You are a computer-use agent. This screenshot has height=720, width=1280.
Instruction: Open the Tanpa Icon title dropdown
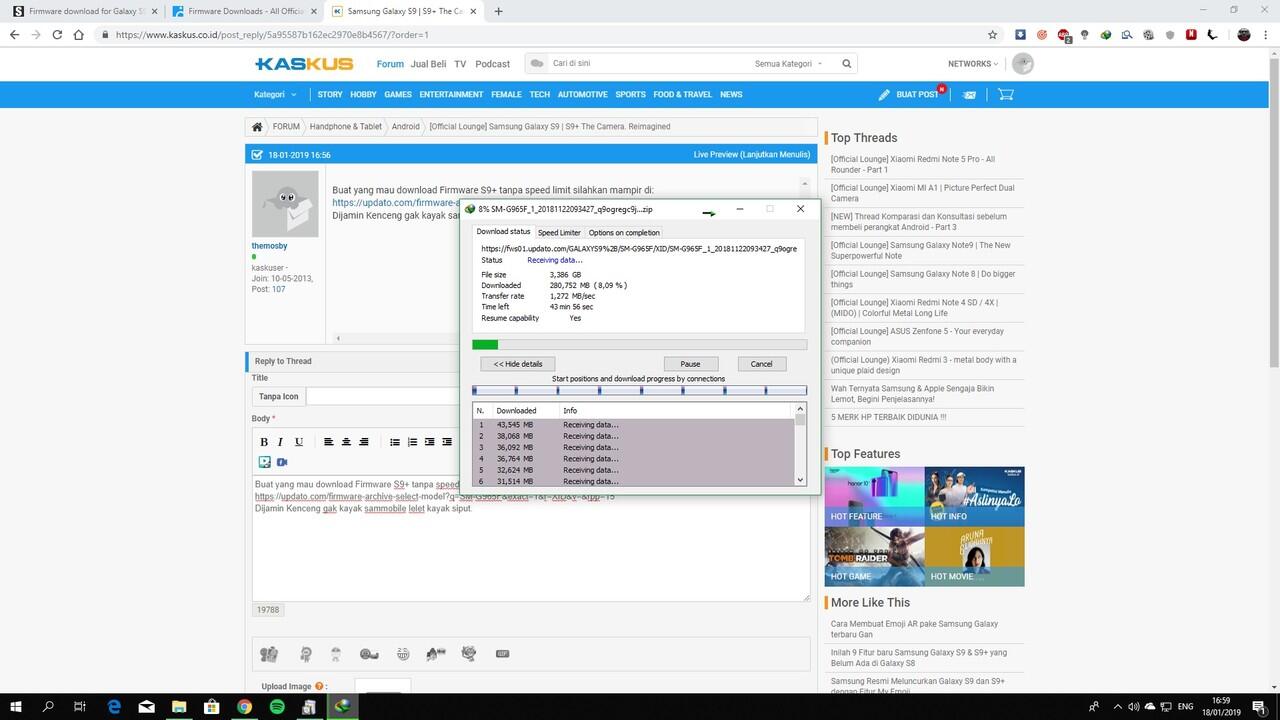(x=279, y=396)
